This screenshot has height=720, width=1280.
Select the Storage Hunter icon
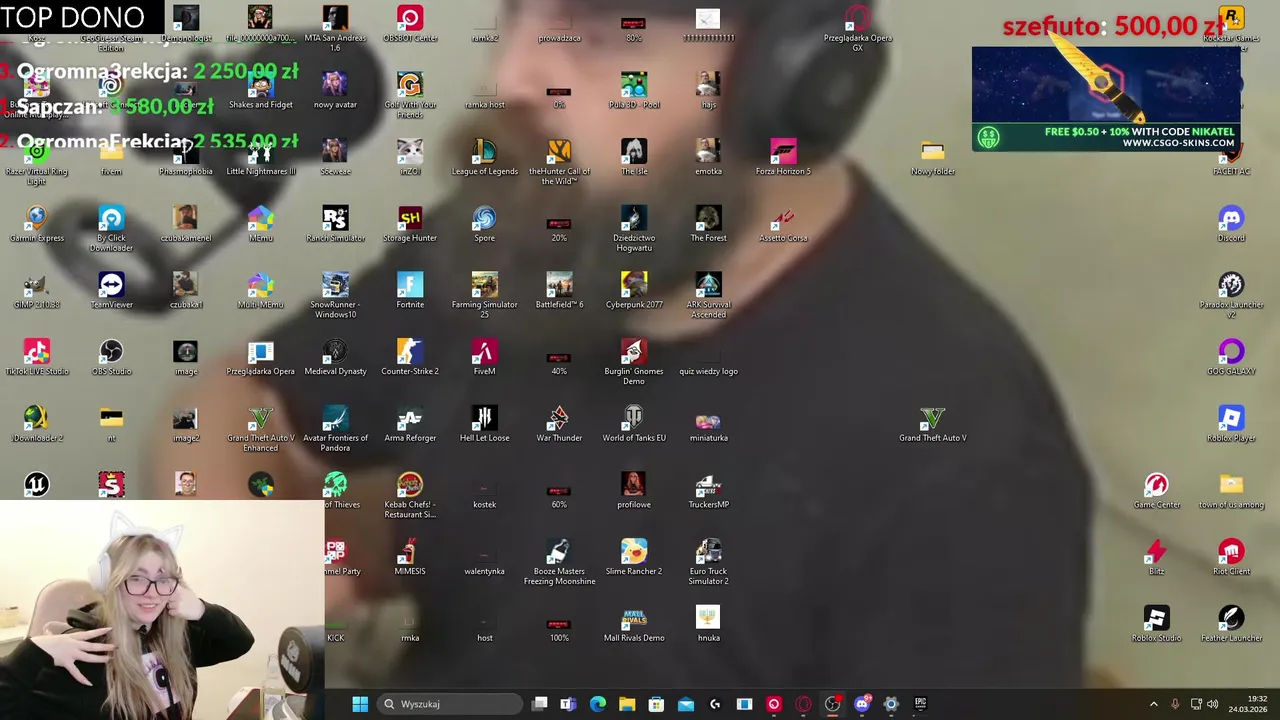click(x=410, y=224)
